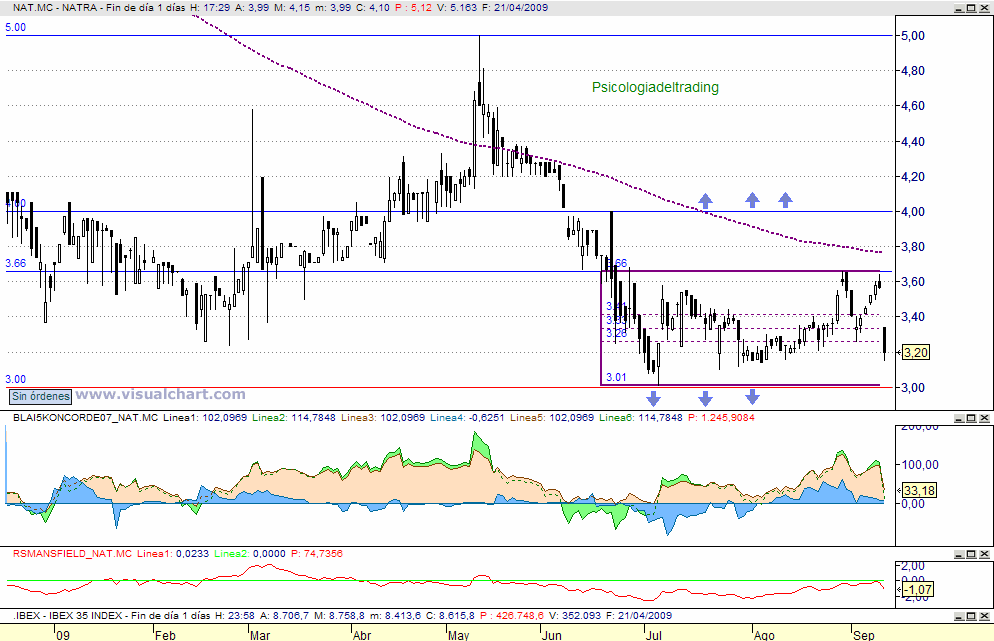Click the 4,00 price axis label
Viewport: 994px width, 641px height.
point(913,212)
